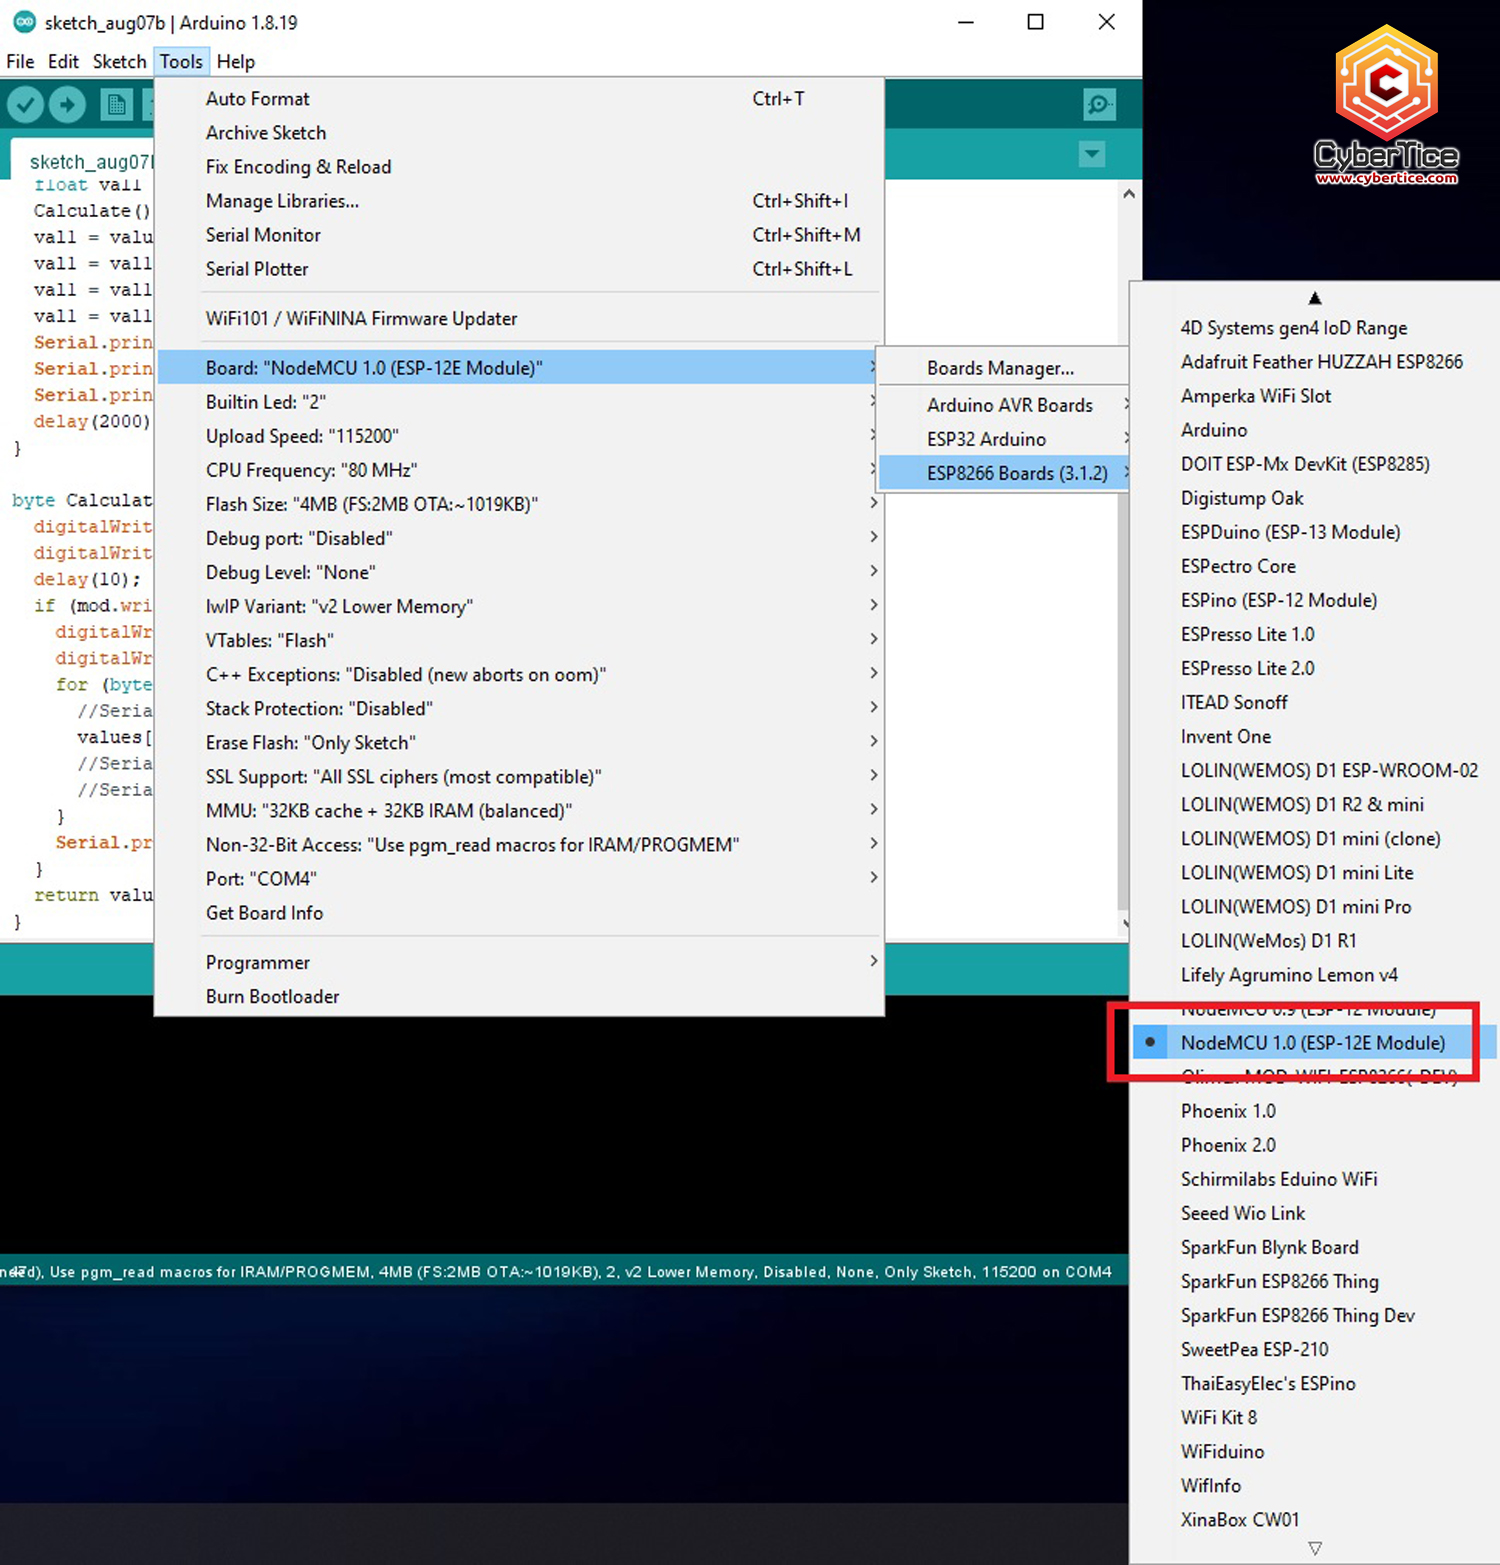1500x1565 pixels.
Task: Open the tab options dropdown arrow
Action: [1092, 154]
